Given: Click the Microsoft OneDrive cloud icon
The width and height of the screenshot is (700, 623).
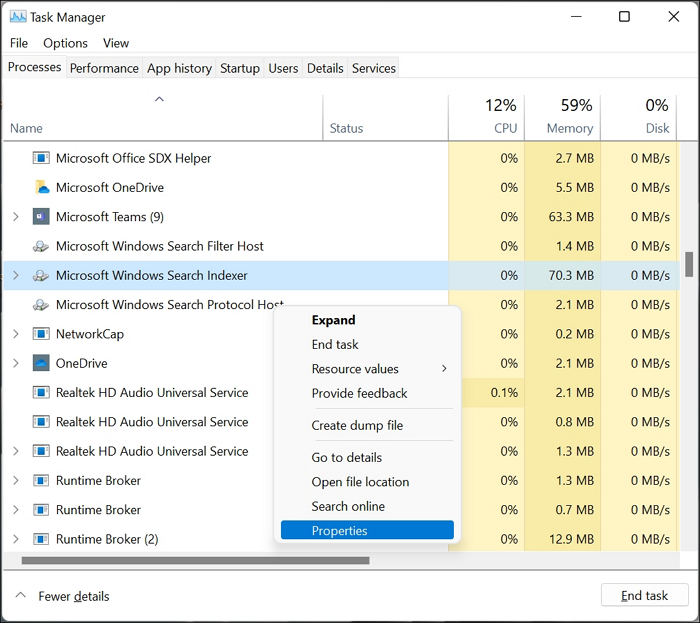Looking at the screenshot, I should point(41,187).
